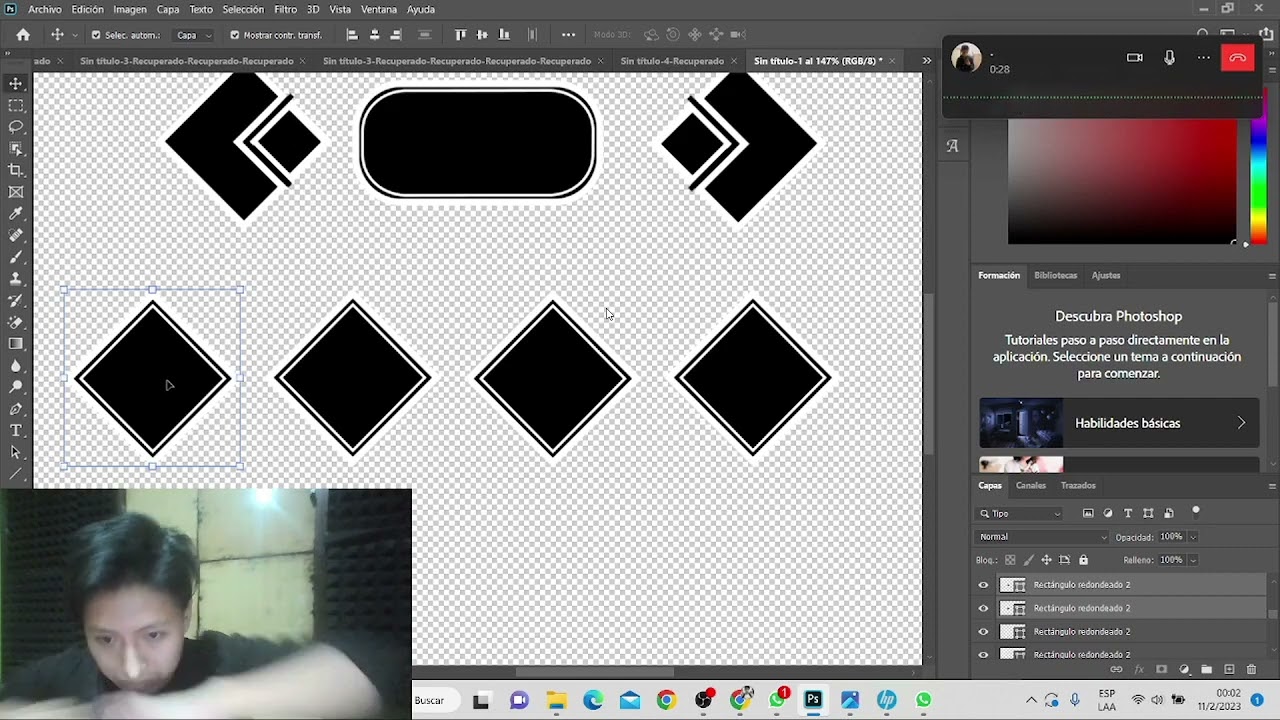Image resolution: width=1280 pixels, height=720 pixels.
Task: Open the Capas panel menu
Action: 1272,486
